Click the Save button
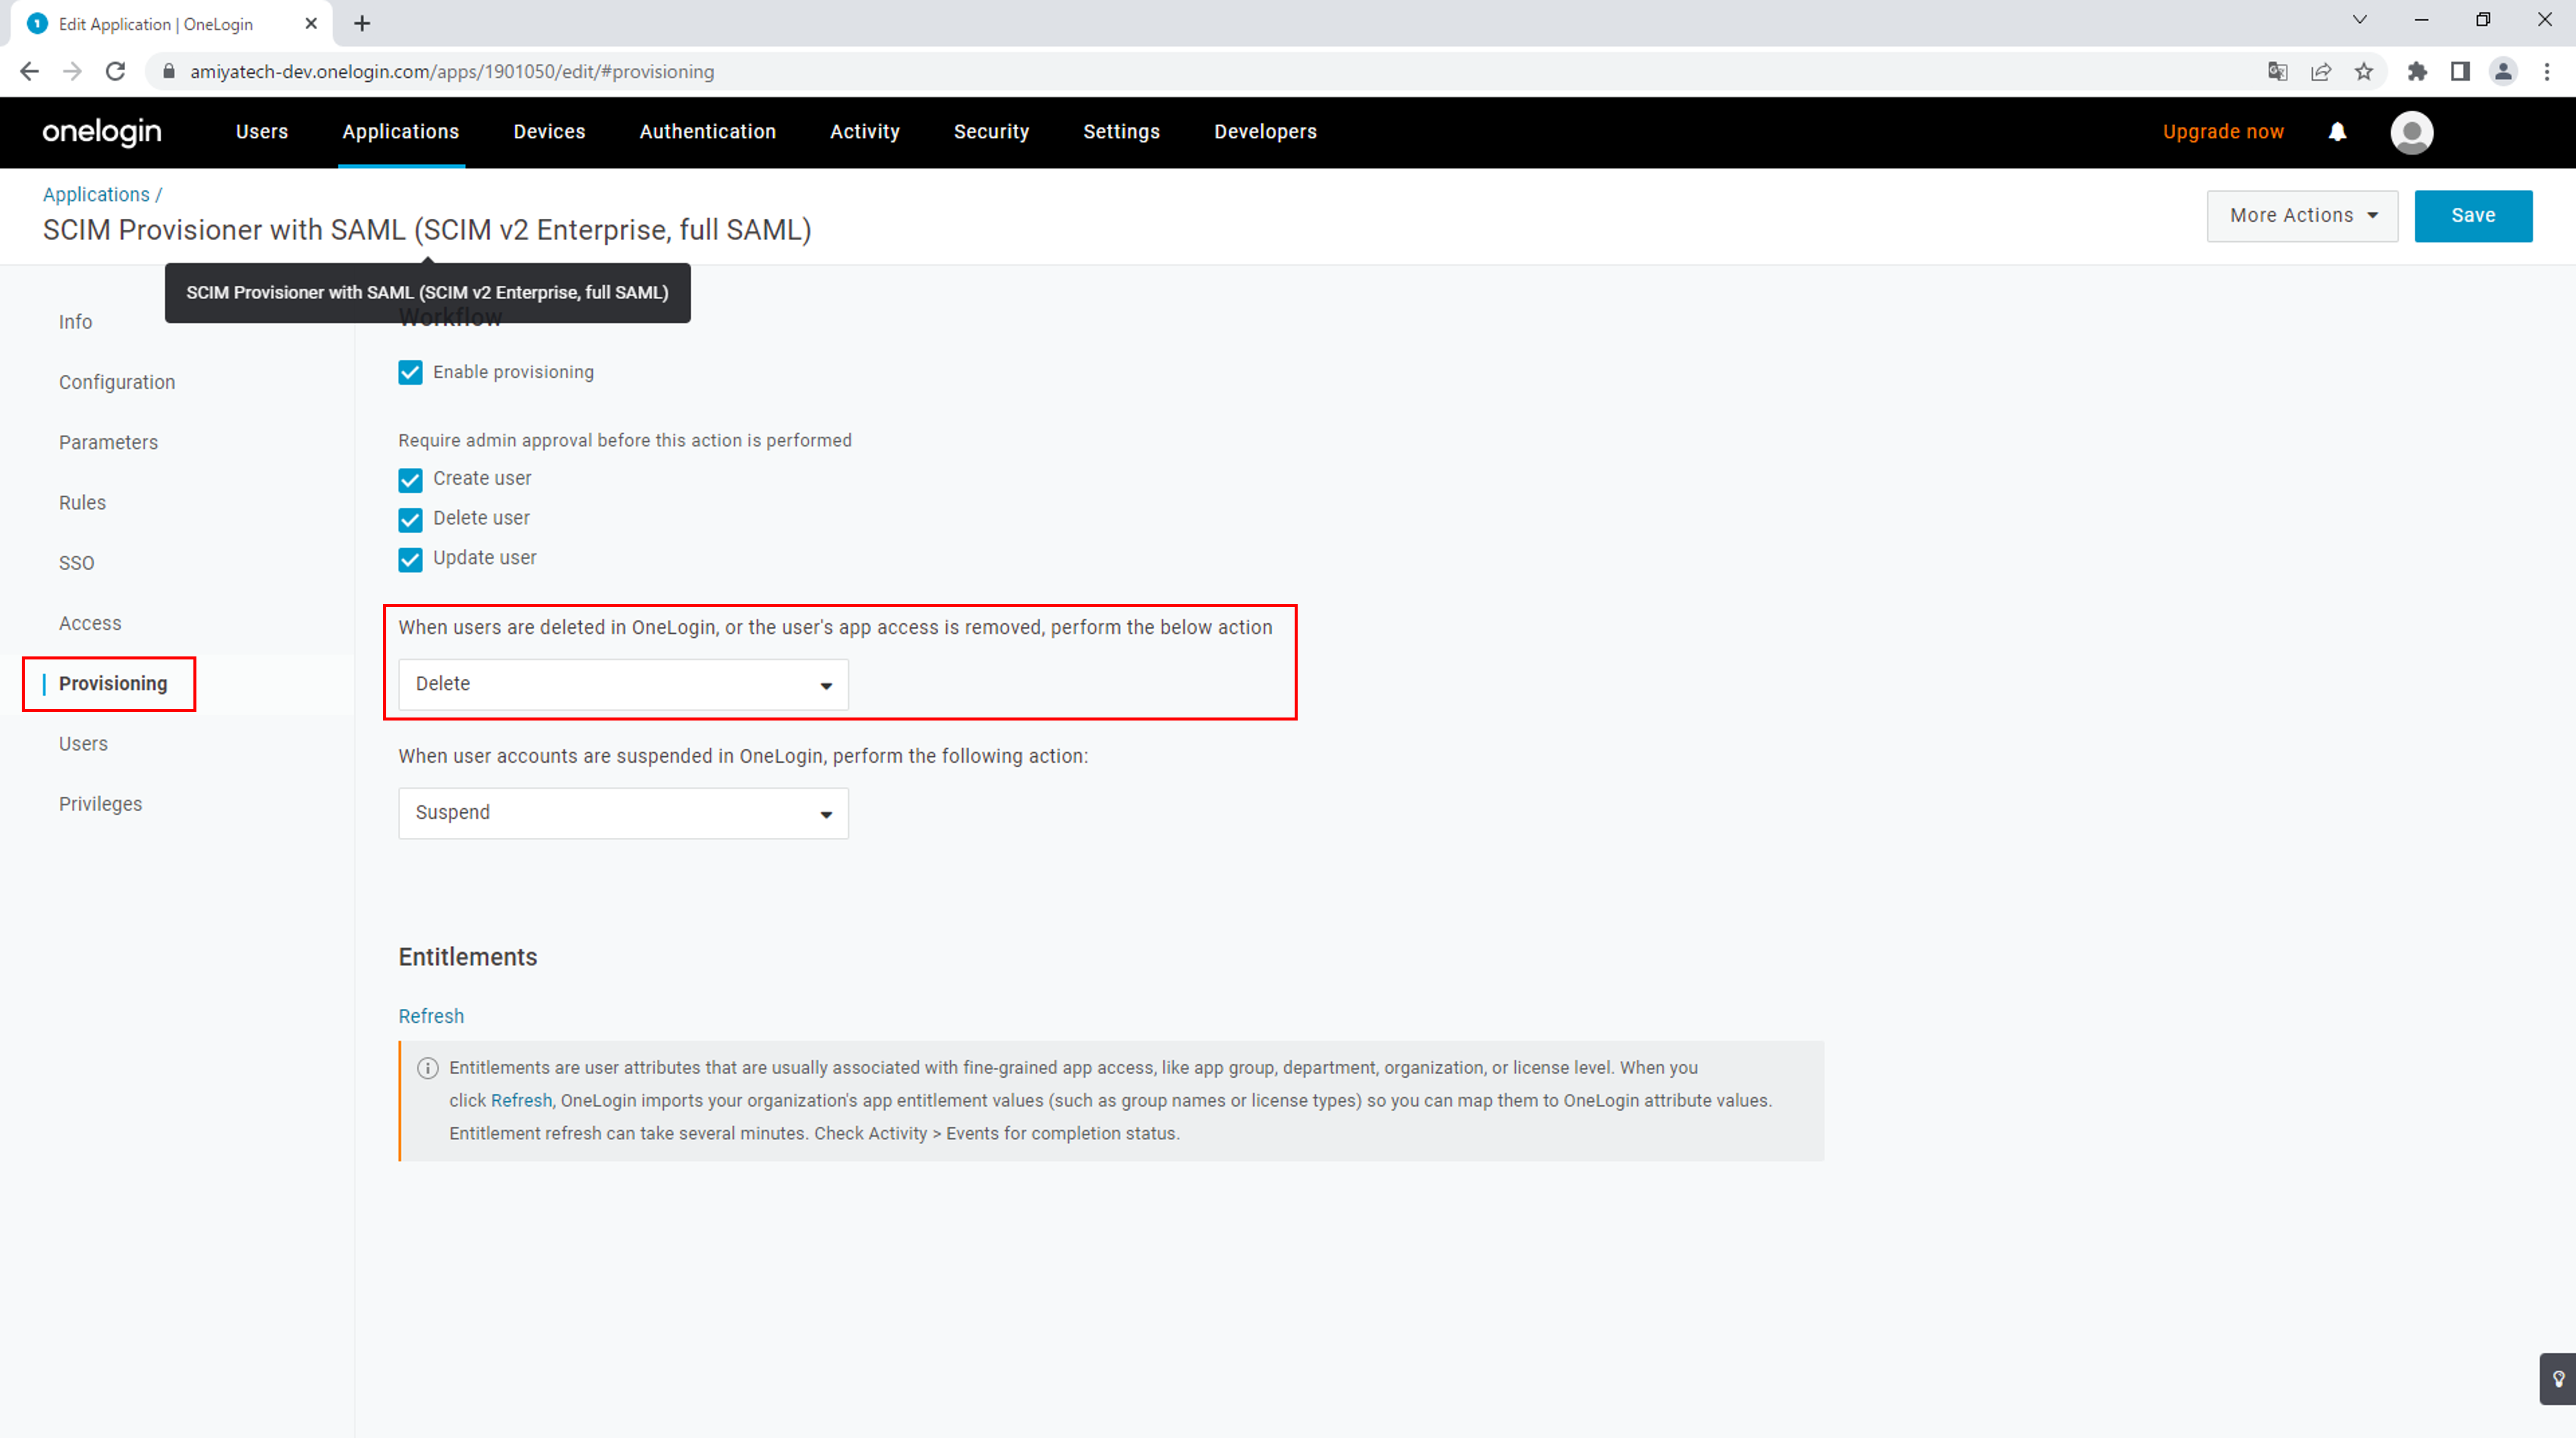 pyautogui.click(x=2473, y=216)
